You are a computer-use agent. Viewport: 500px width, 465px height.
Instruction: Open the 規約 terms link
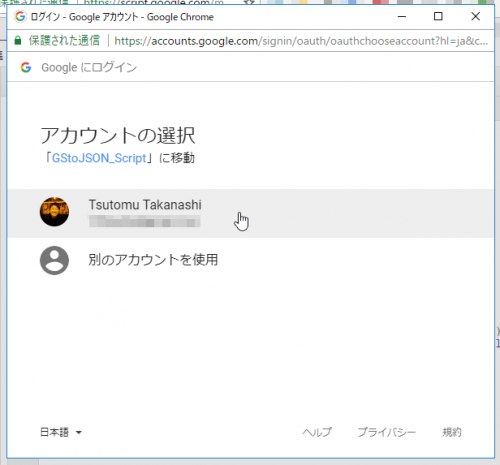[x=452, y=432]
